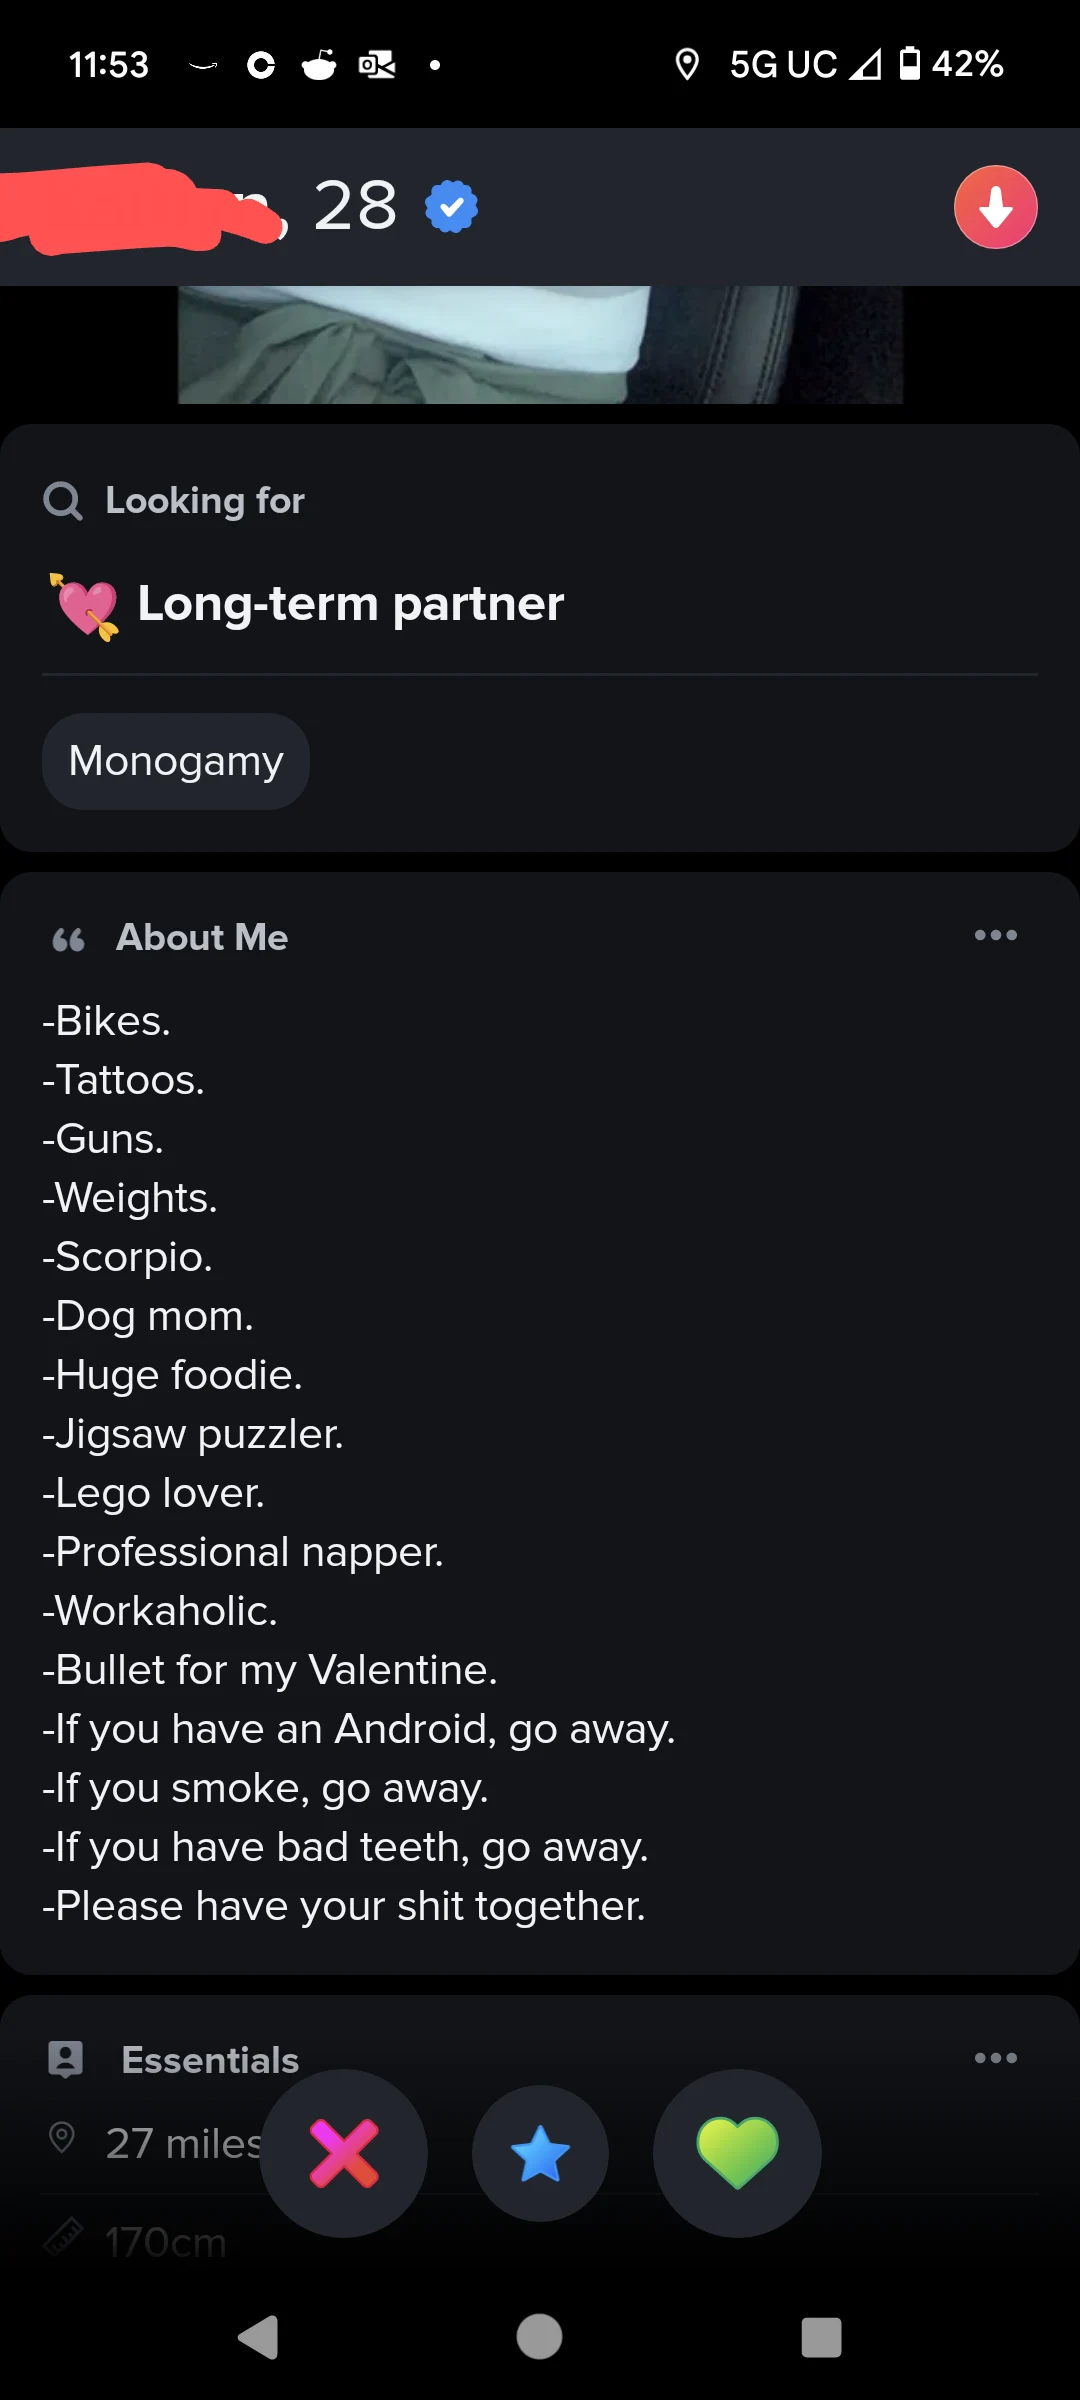Screen dimensions: 1080x2400
Task: Open Essentials three-dot options menu
Action: (x=995, y=2058)
